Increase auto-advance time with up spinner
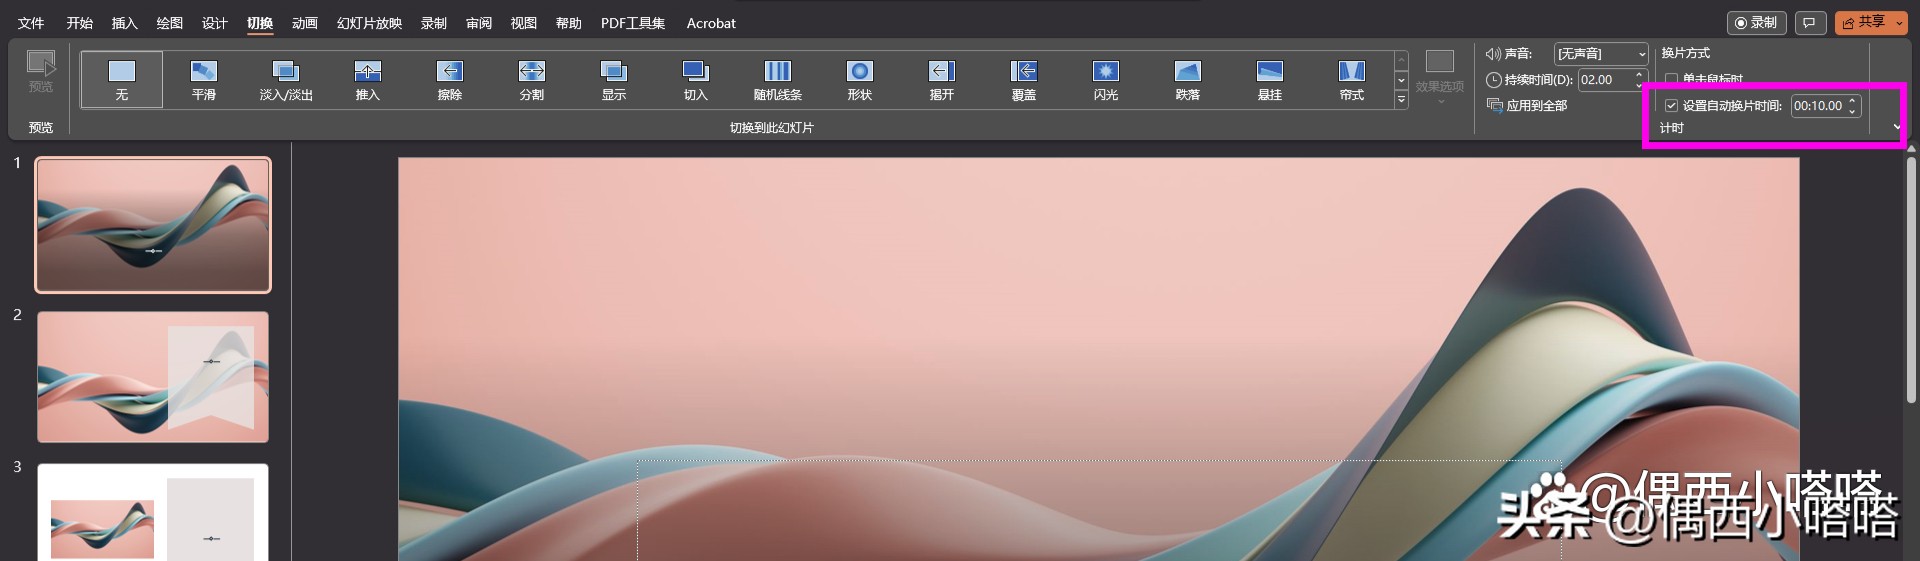Image resolution: width=1920 pixels, height=561 pixels. coord(1853,100)
